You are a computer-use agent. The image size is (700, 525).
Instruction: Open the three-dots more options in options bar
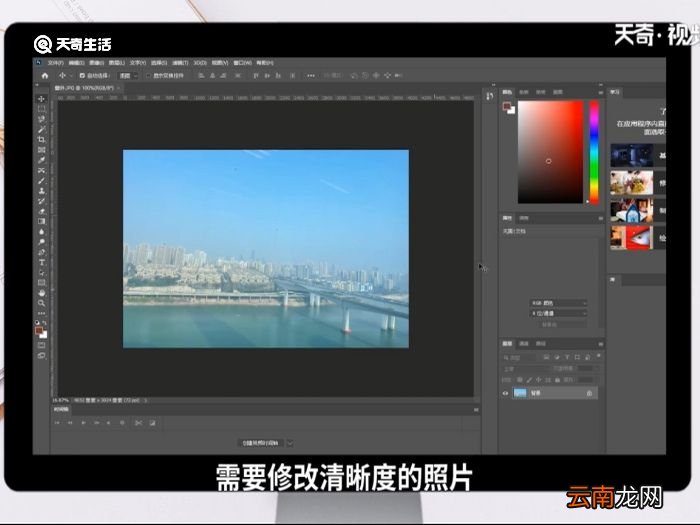click(x=311, y=76)
